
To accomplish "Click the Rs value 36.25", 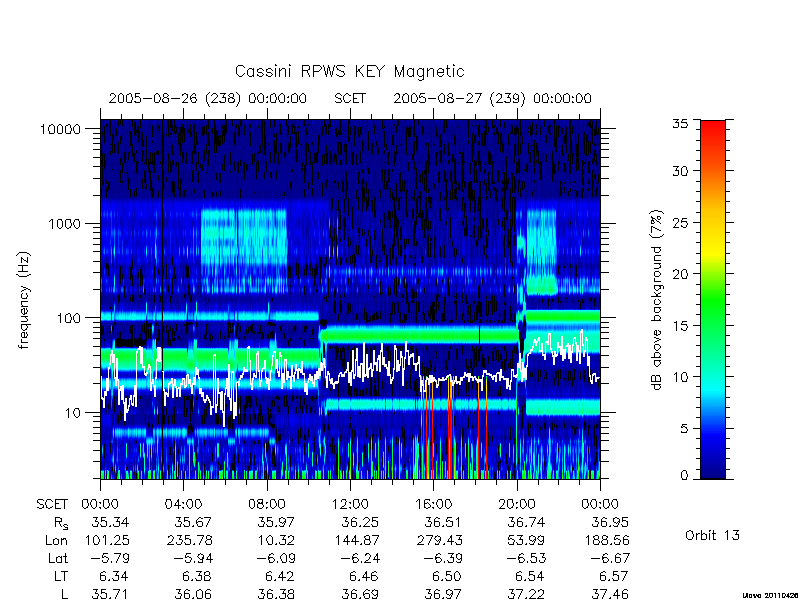I will (360, 523).
